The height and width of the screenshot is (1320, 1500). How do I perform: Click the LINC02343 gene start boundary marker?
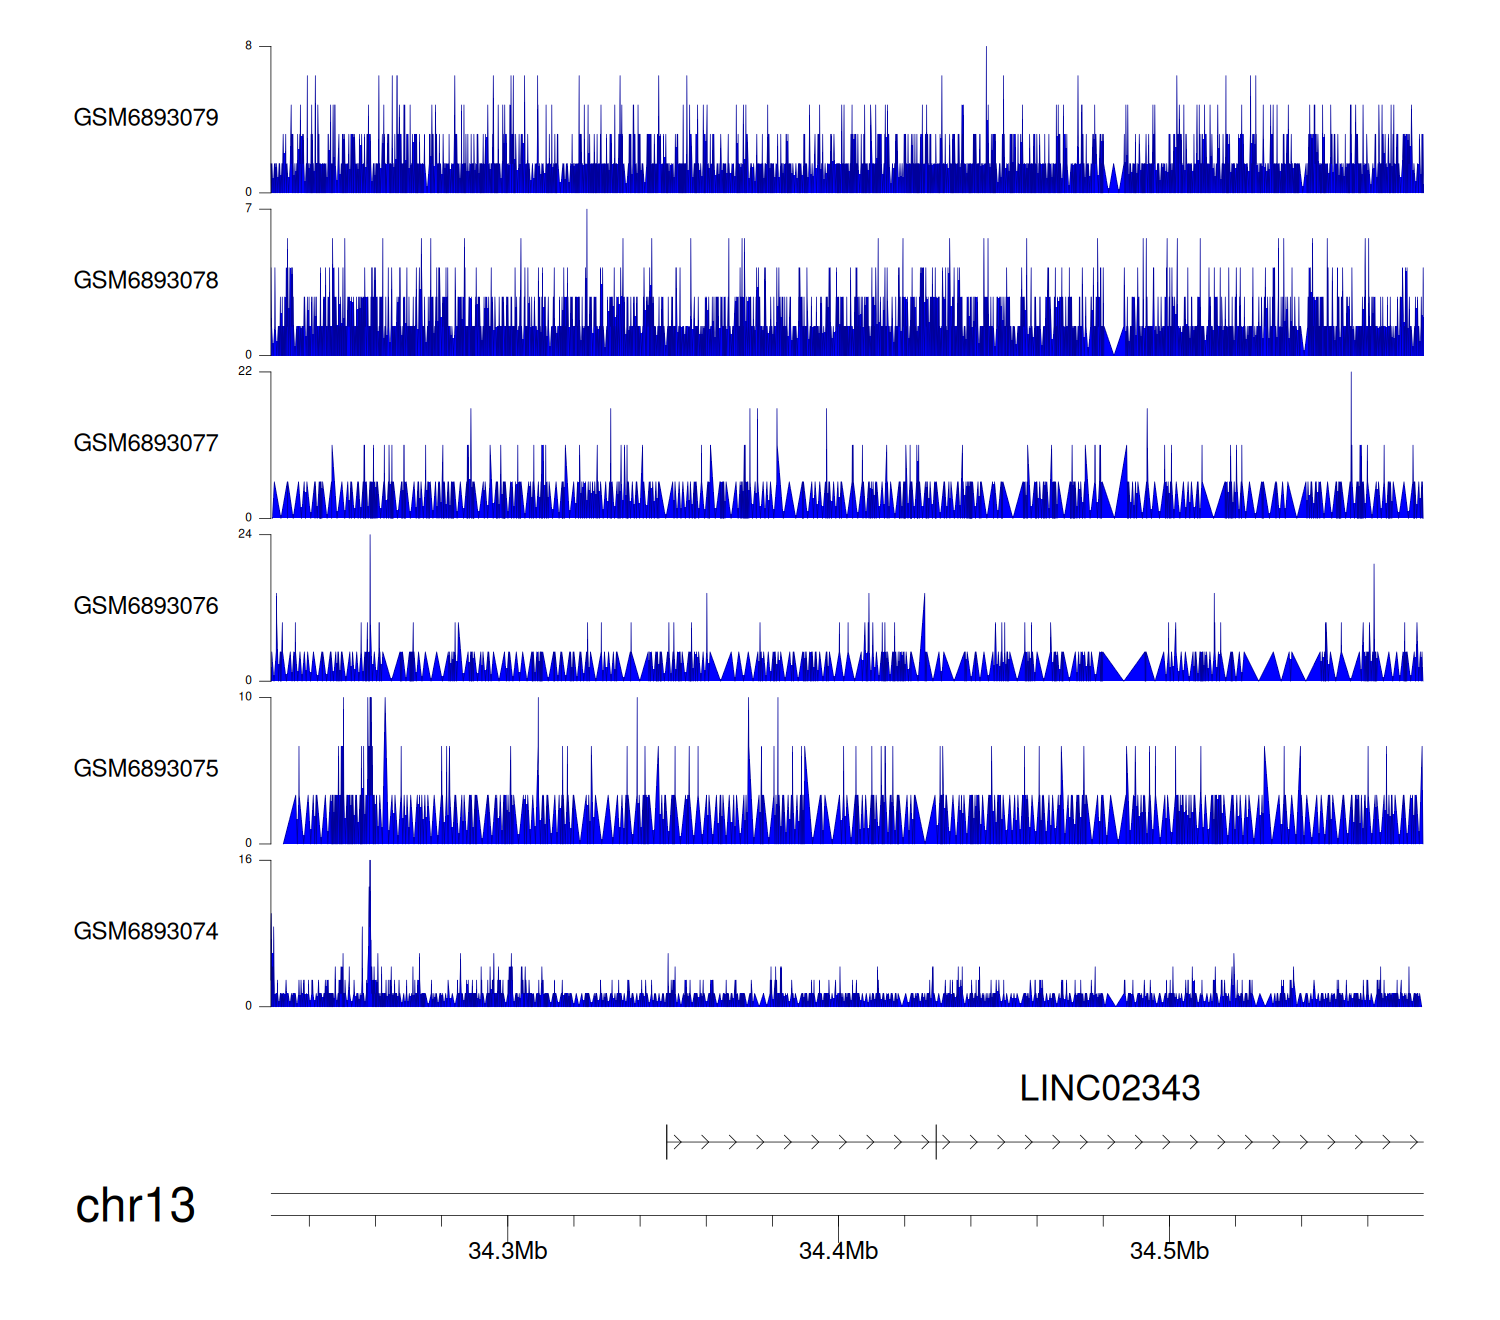tap(667, 1142)
